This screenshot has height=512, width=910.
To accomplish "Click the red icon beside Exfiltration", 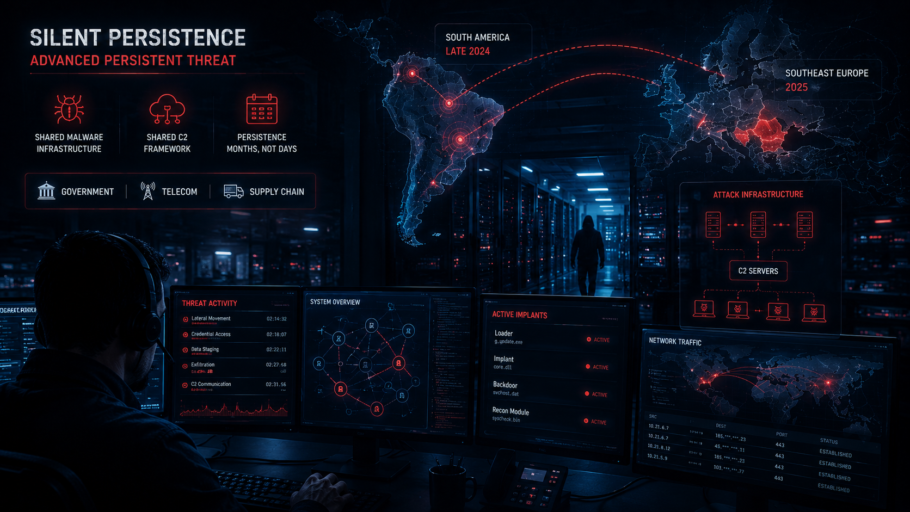I will pos(185,366).
